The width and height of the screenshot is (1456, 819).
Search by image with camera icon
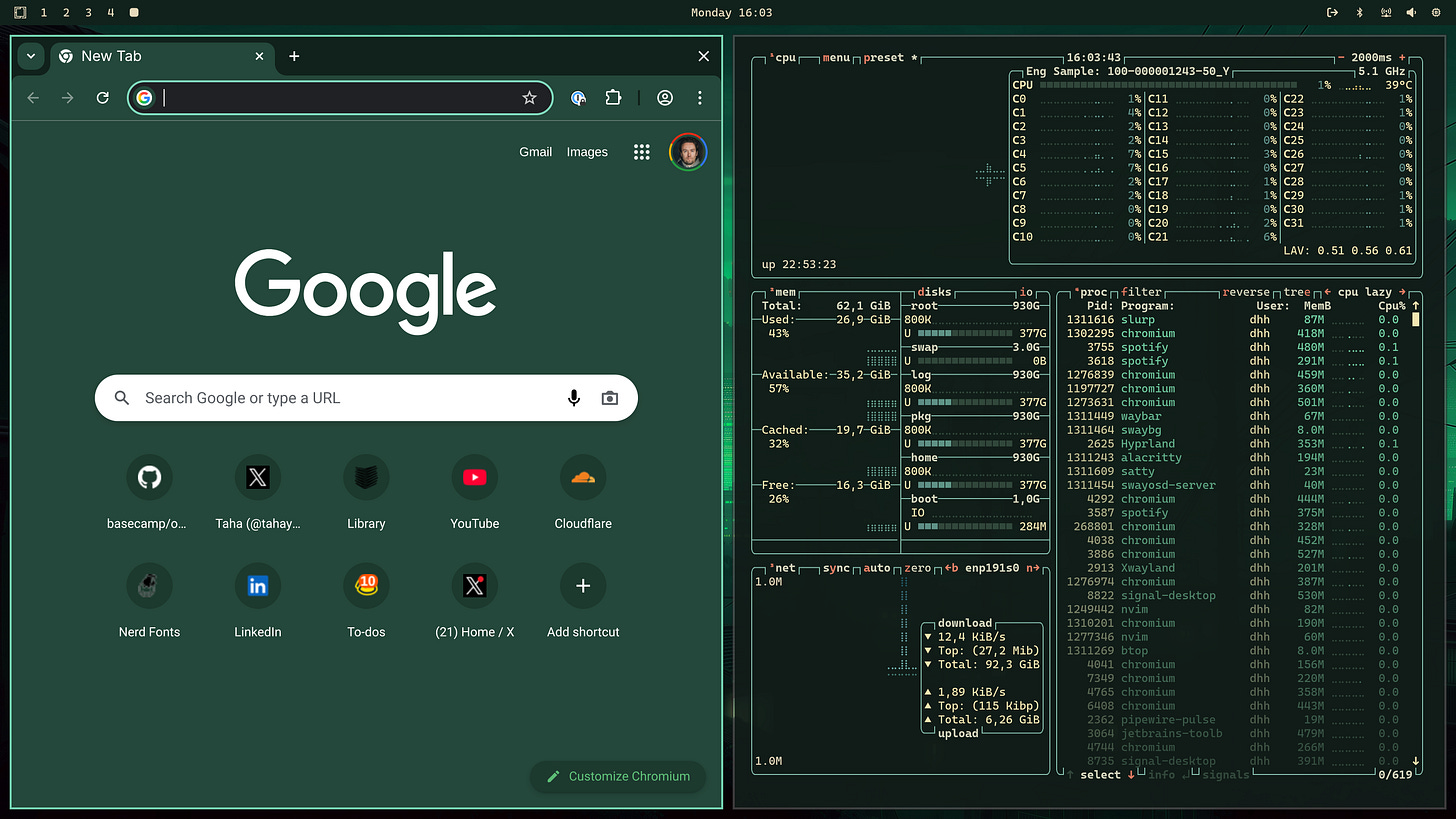(x=609, y=398)
